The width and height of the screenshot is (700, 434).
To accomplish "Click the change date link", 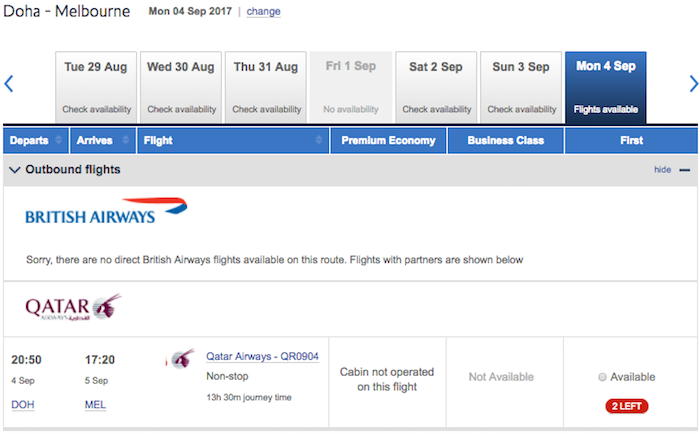I will click(263, 12).
